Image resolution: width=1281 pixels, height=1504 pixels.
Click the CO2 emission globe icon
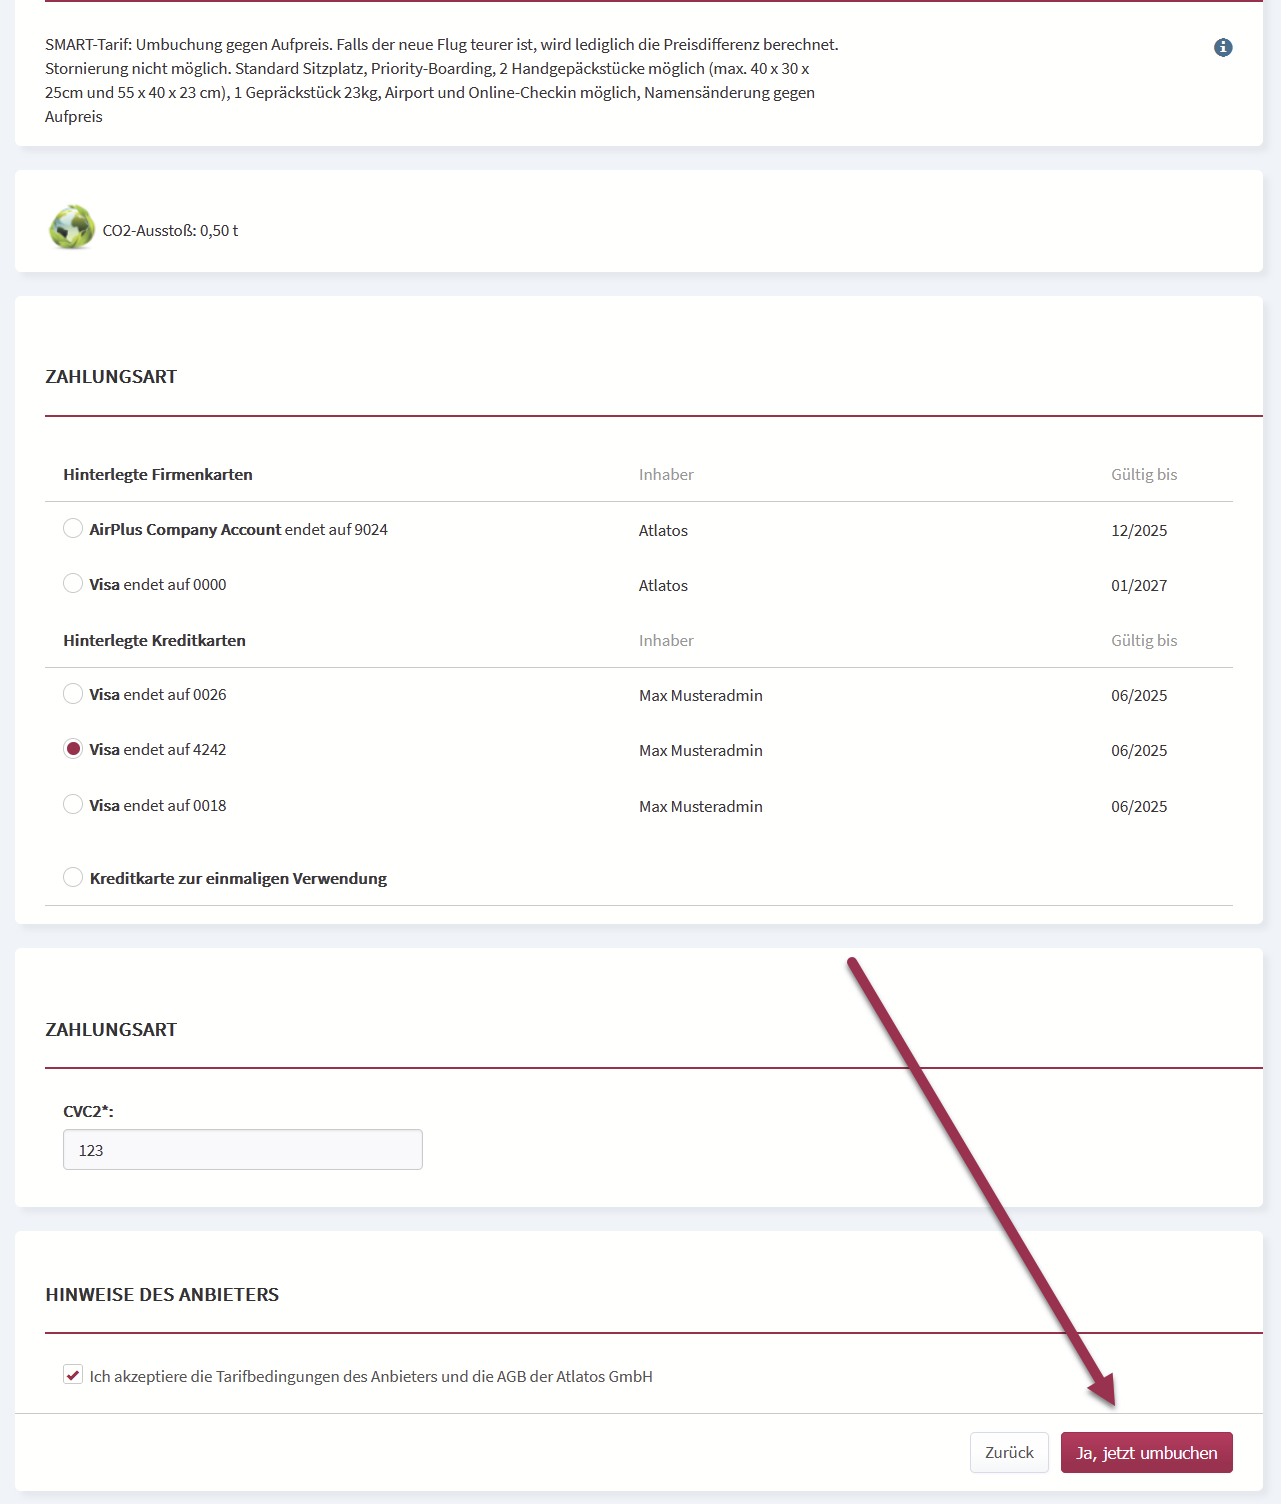pyautogui.click(x=72, y=228)
